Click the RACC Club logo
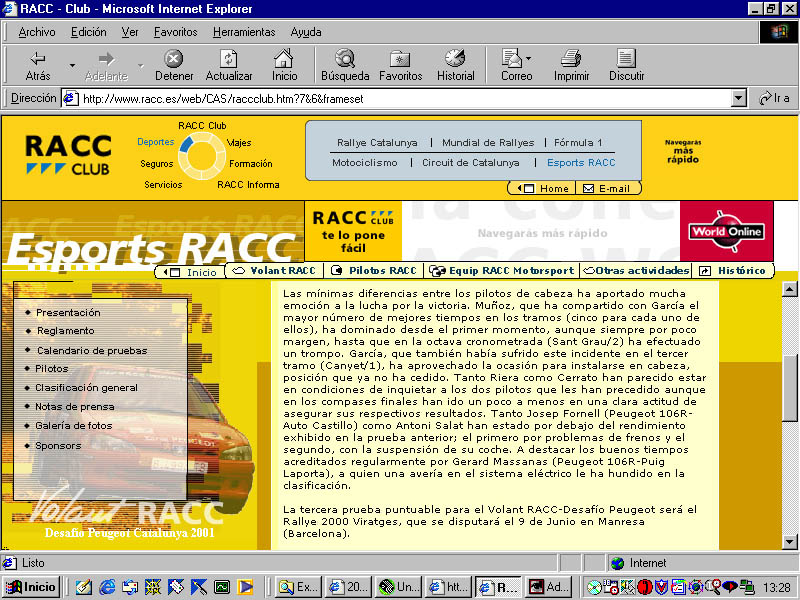This screenshot has height=600, width=800. tap(68, 155)
